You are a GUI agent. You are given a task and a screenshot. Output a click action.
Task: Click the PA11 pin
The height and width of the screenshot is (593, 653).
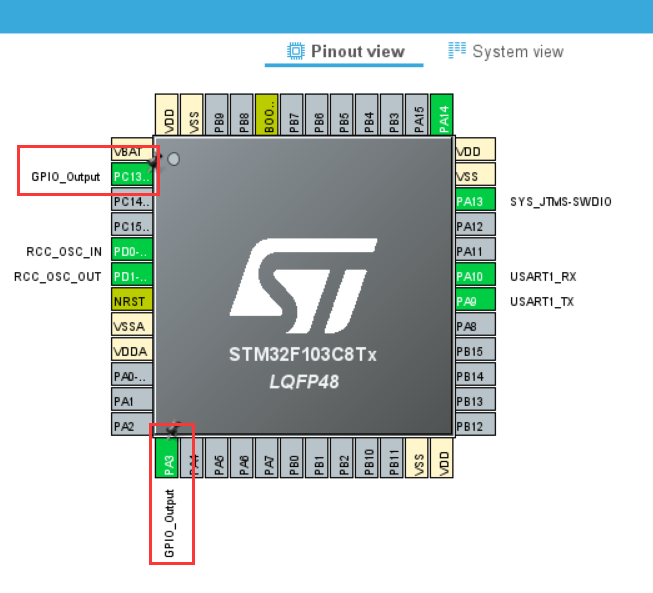pyautogui.click(x=475, y=251)
